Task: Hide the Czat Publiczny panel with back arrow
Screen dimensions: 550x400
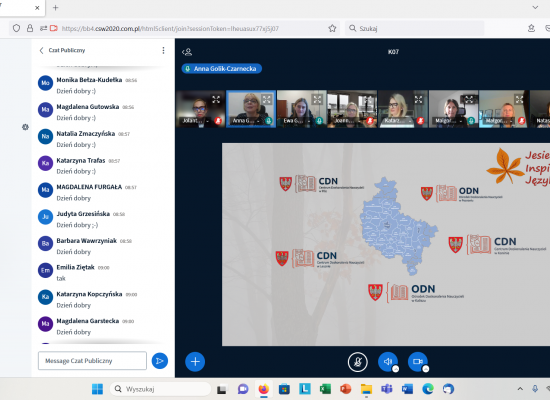Action: point(41,51)
